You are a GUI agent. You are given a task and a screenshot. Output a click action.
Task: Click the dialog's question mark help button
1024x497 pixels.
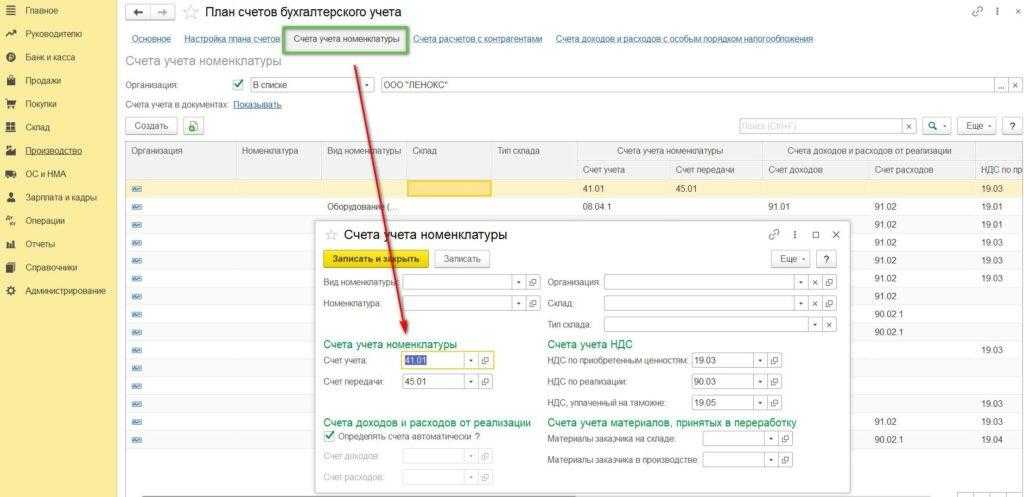pyautogui.click(x=826, y=259)
